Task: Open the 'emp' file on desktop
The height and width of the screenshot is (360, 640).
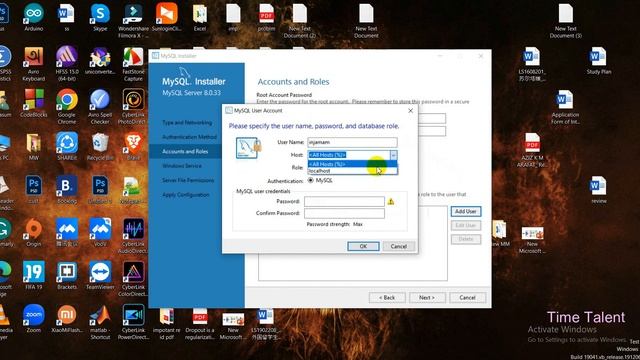Action: point(233,17)
